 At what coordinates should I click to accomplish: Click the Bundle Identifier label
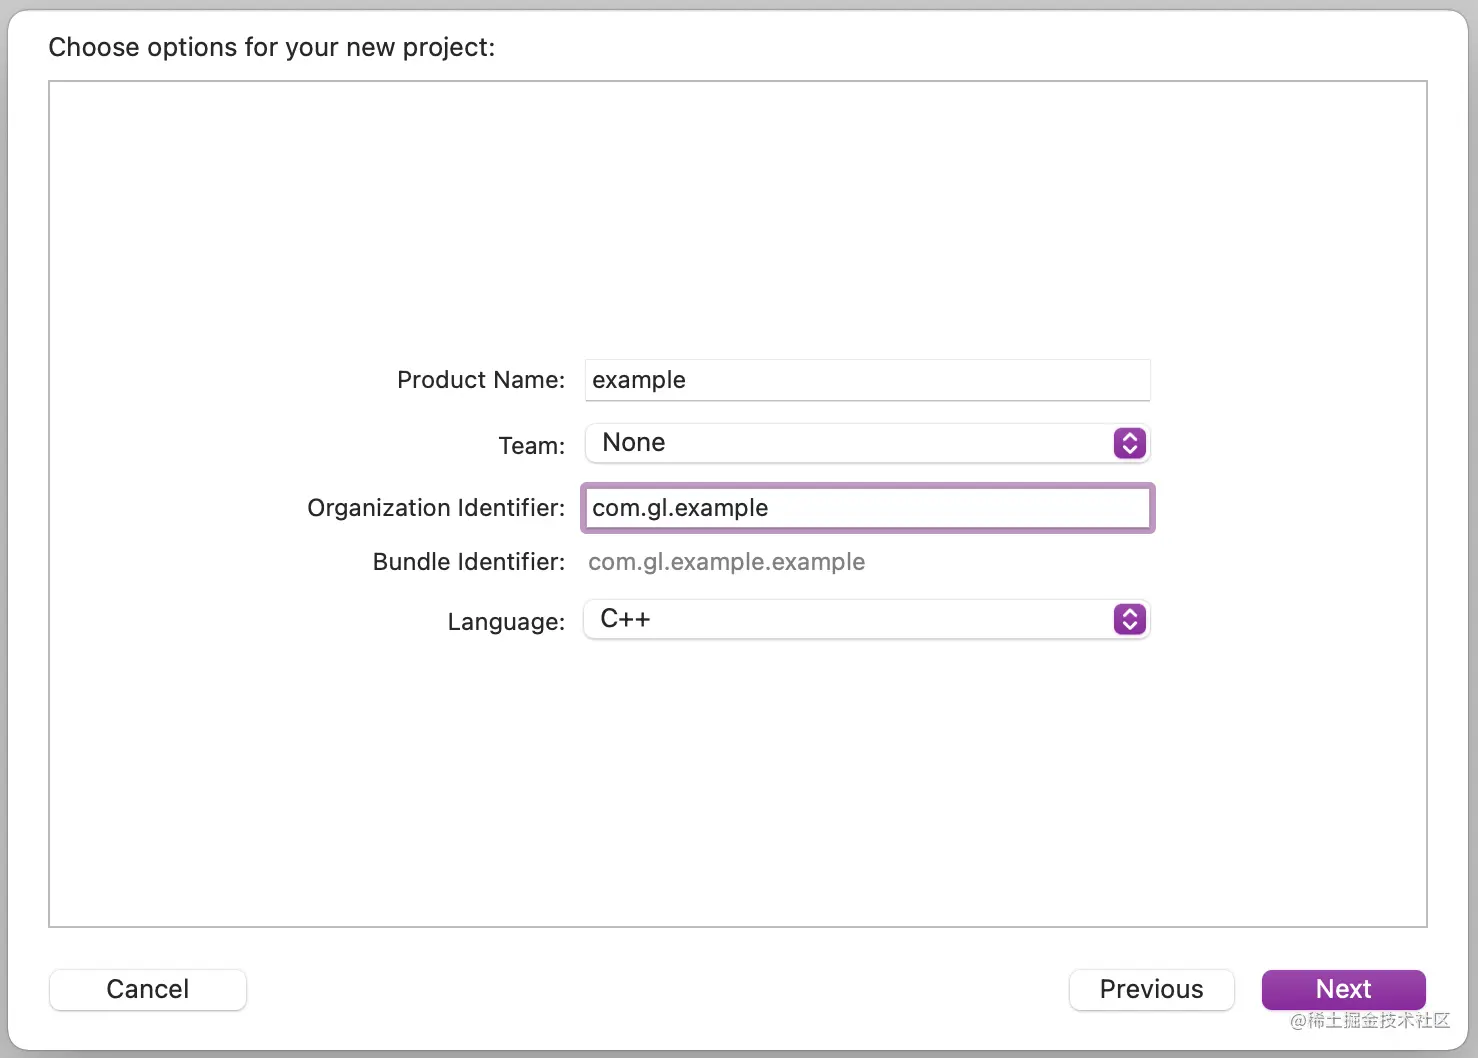pyautogui.click(x=469, y=562)
